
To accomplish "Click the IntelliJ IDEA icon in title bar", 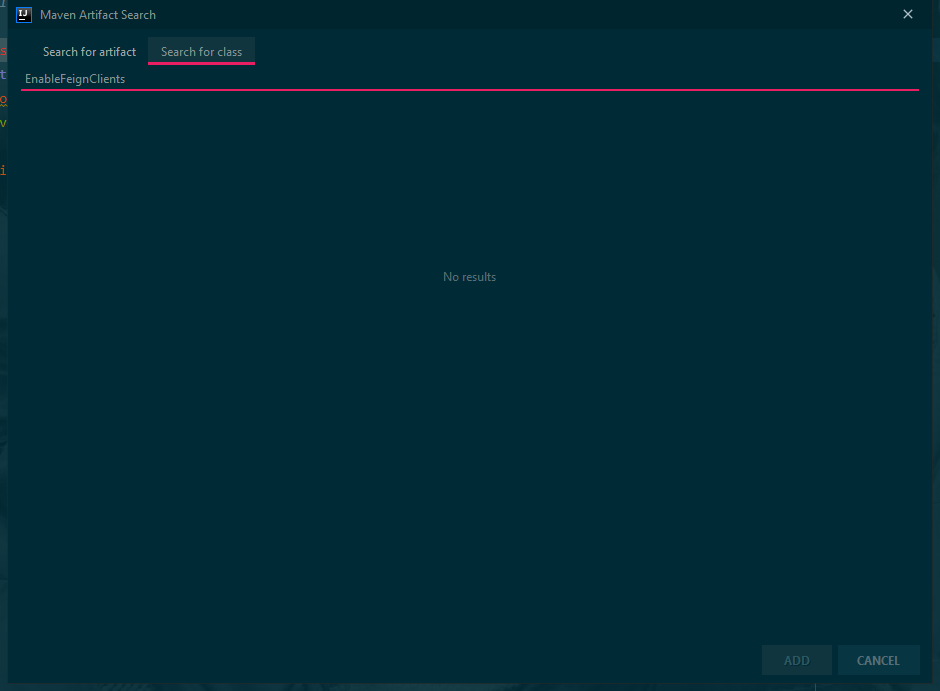I will [x=24, y=15].
